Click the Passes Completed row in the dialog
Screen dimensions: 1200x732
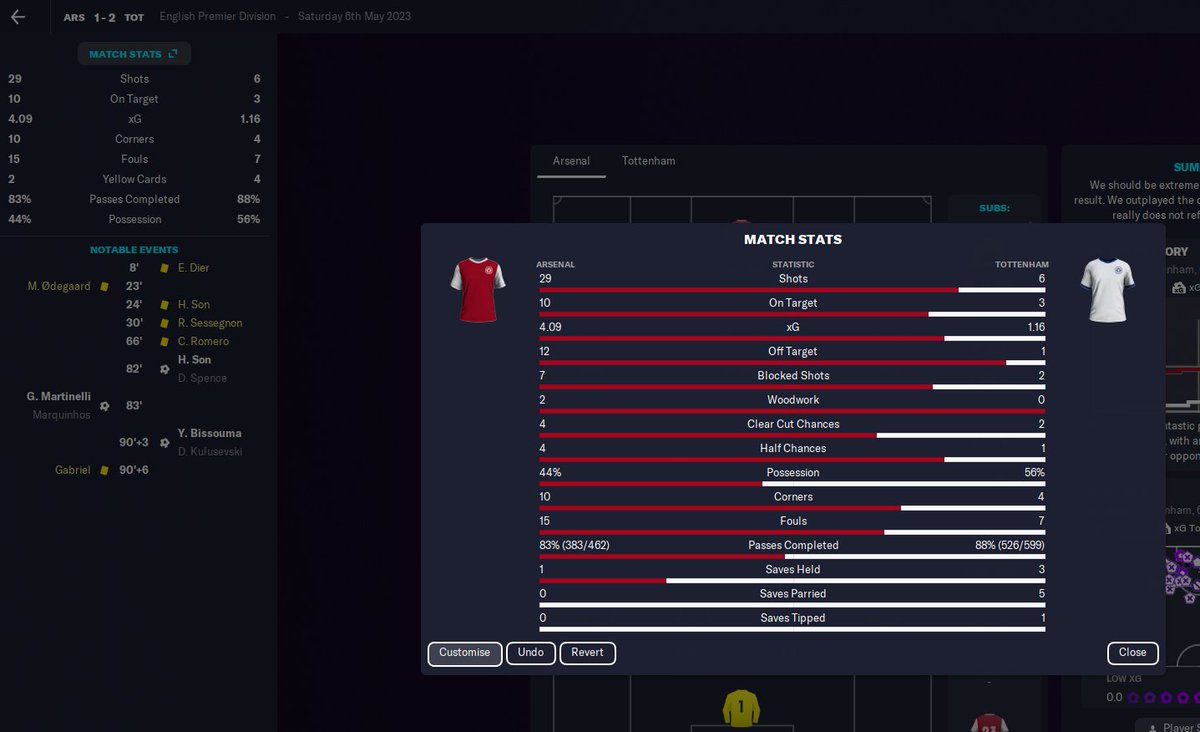click(x=792, y=548)
